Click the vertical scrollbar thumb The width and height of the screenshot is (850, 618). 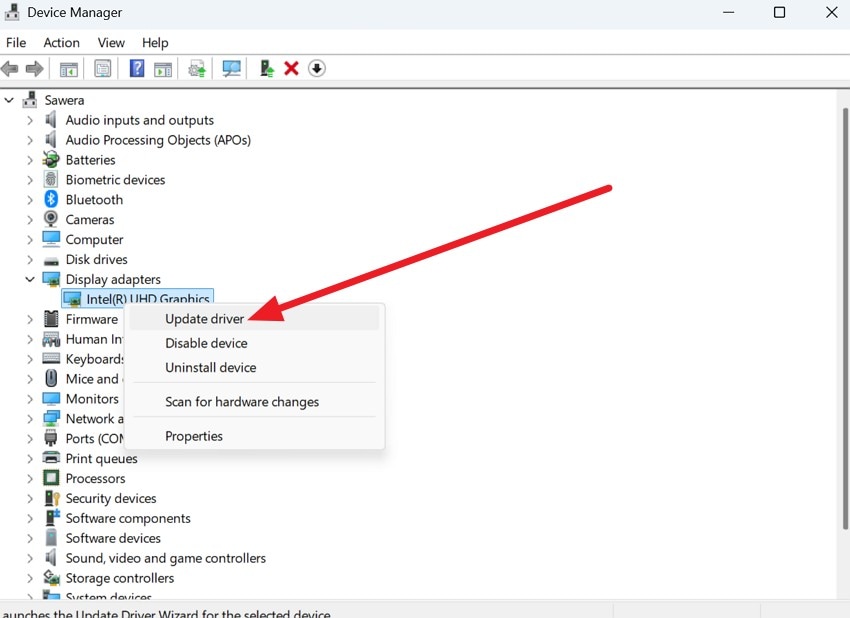tap(845, 318)
